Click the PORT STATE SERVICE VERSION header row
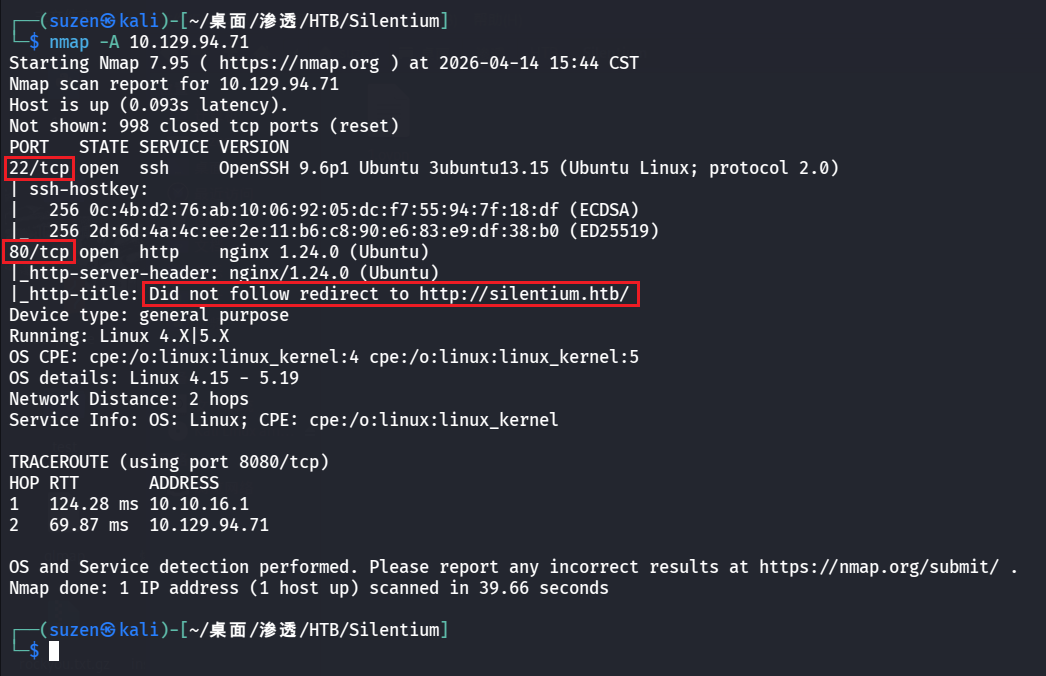Screen dimensions: 1046x676 pos(149,147)
